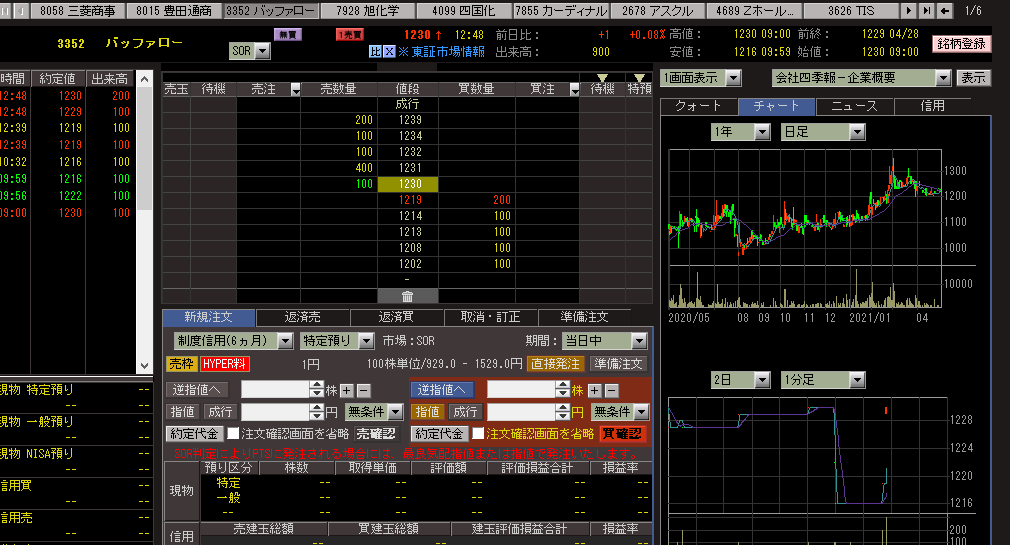Open the chart timeframe 1年 dropdown
This screenshot has width=1010, height=545.
point(761,132)
